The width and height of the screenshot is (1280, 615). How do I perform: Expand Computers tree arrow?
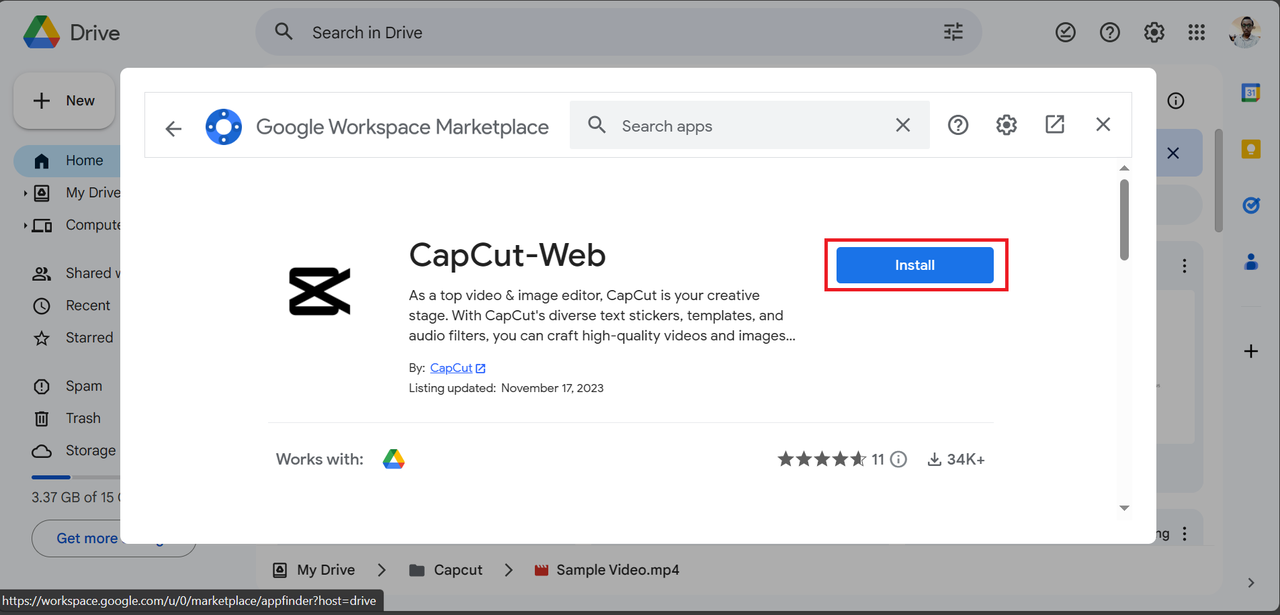point(26,226)
